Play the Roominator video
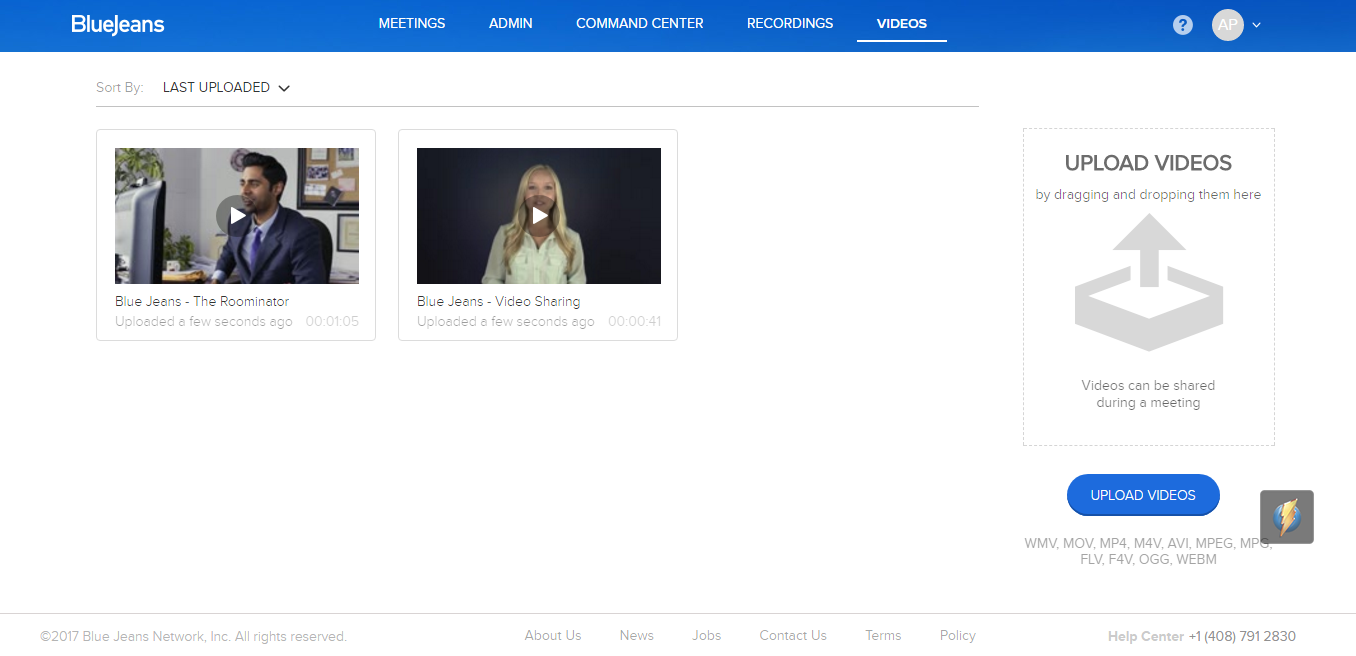Image resolution: width=1356 pixels, height=656 pixels. click(237, 215)
